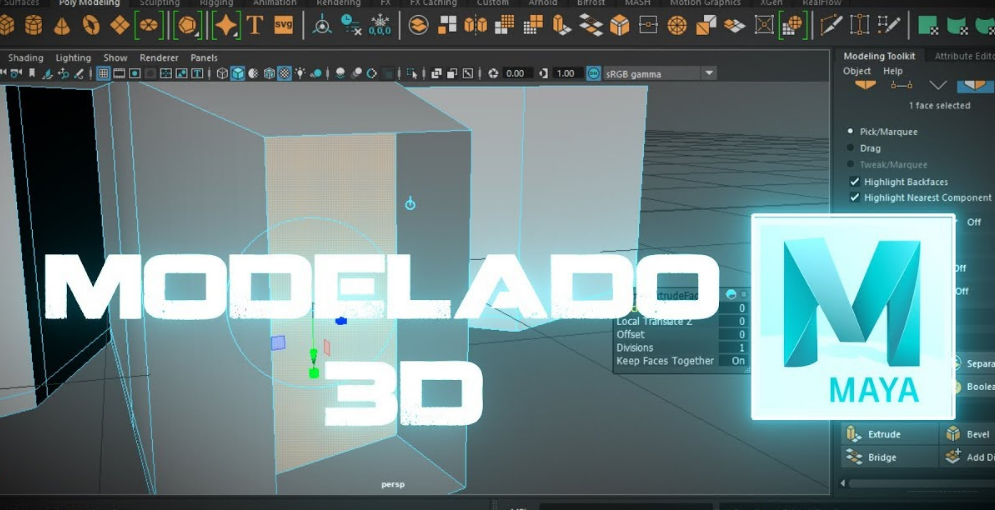Screen dimensions: 995x510
Task: Click the Center Pivot shelf icon
Action: 322,26
